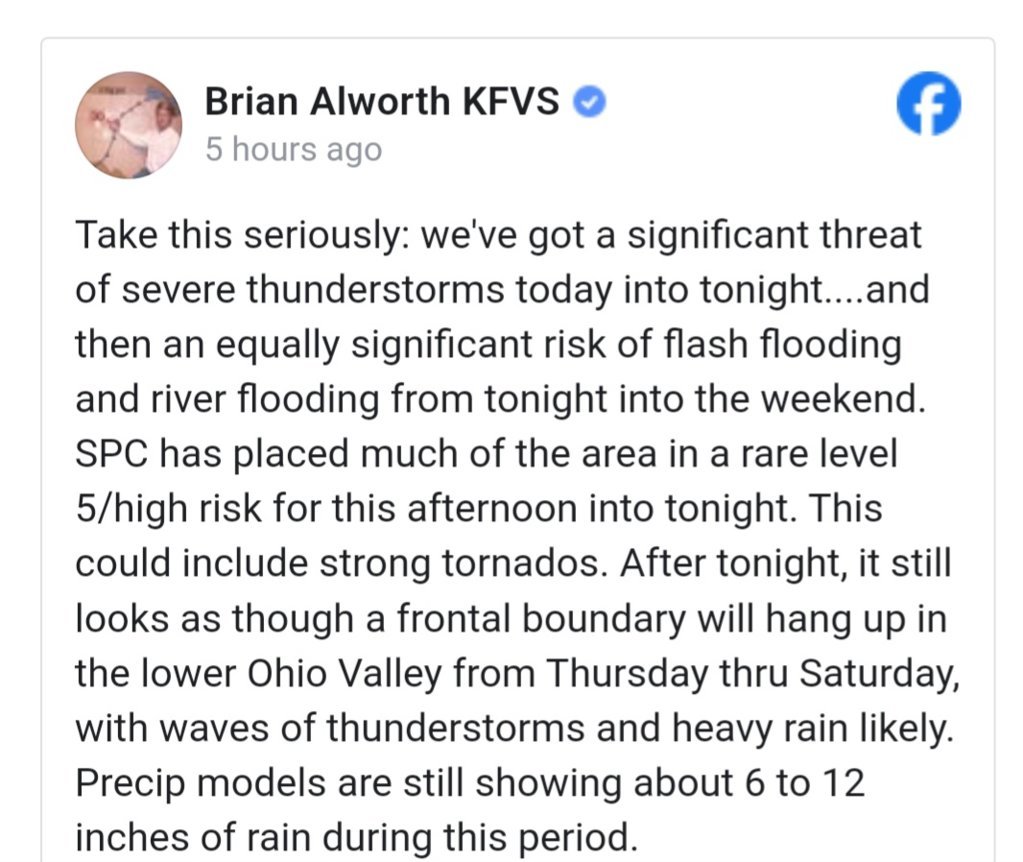Open the Facebook logo icon
Screen dimensions: 1023x862
coord(928,103)
